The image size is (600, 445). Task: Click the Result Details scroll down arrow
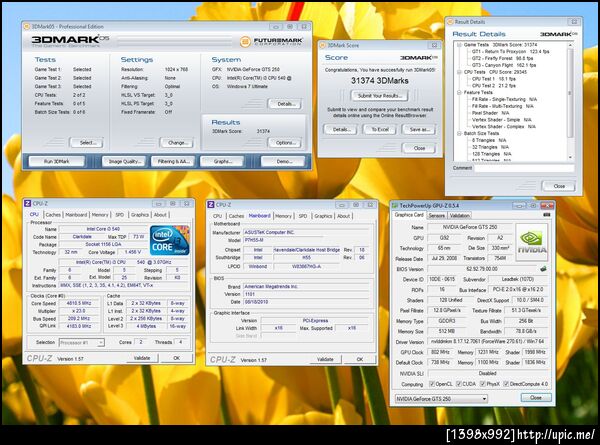570,157
